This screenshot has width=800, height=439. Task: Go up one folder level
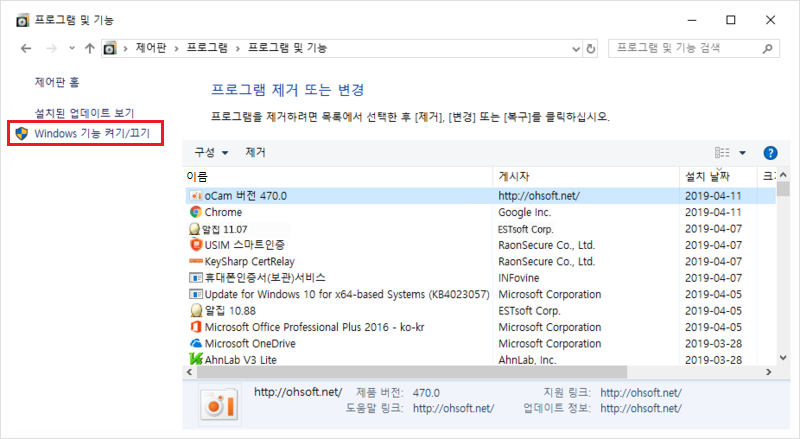90,48
